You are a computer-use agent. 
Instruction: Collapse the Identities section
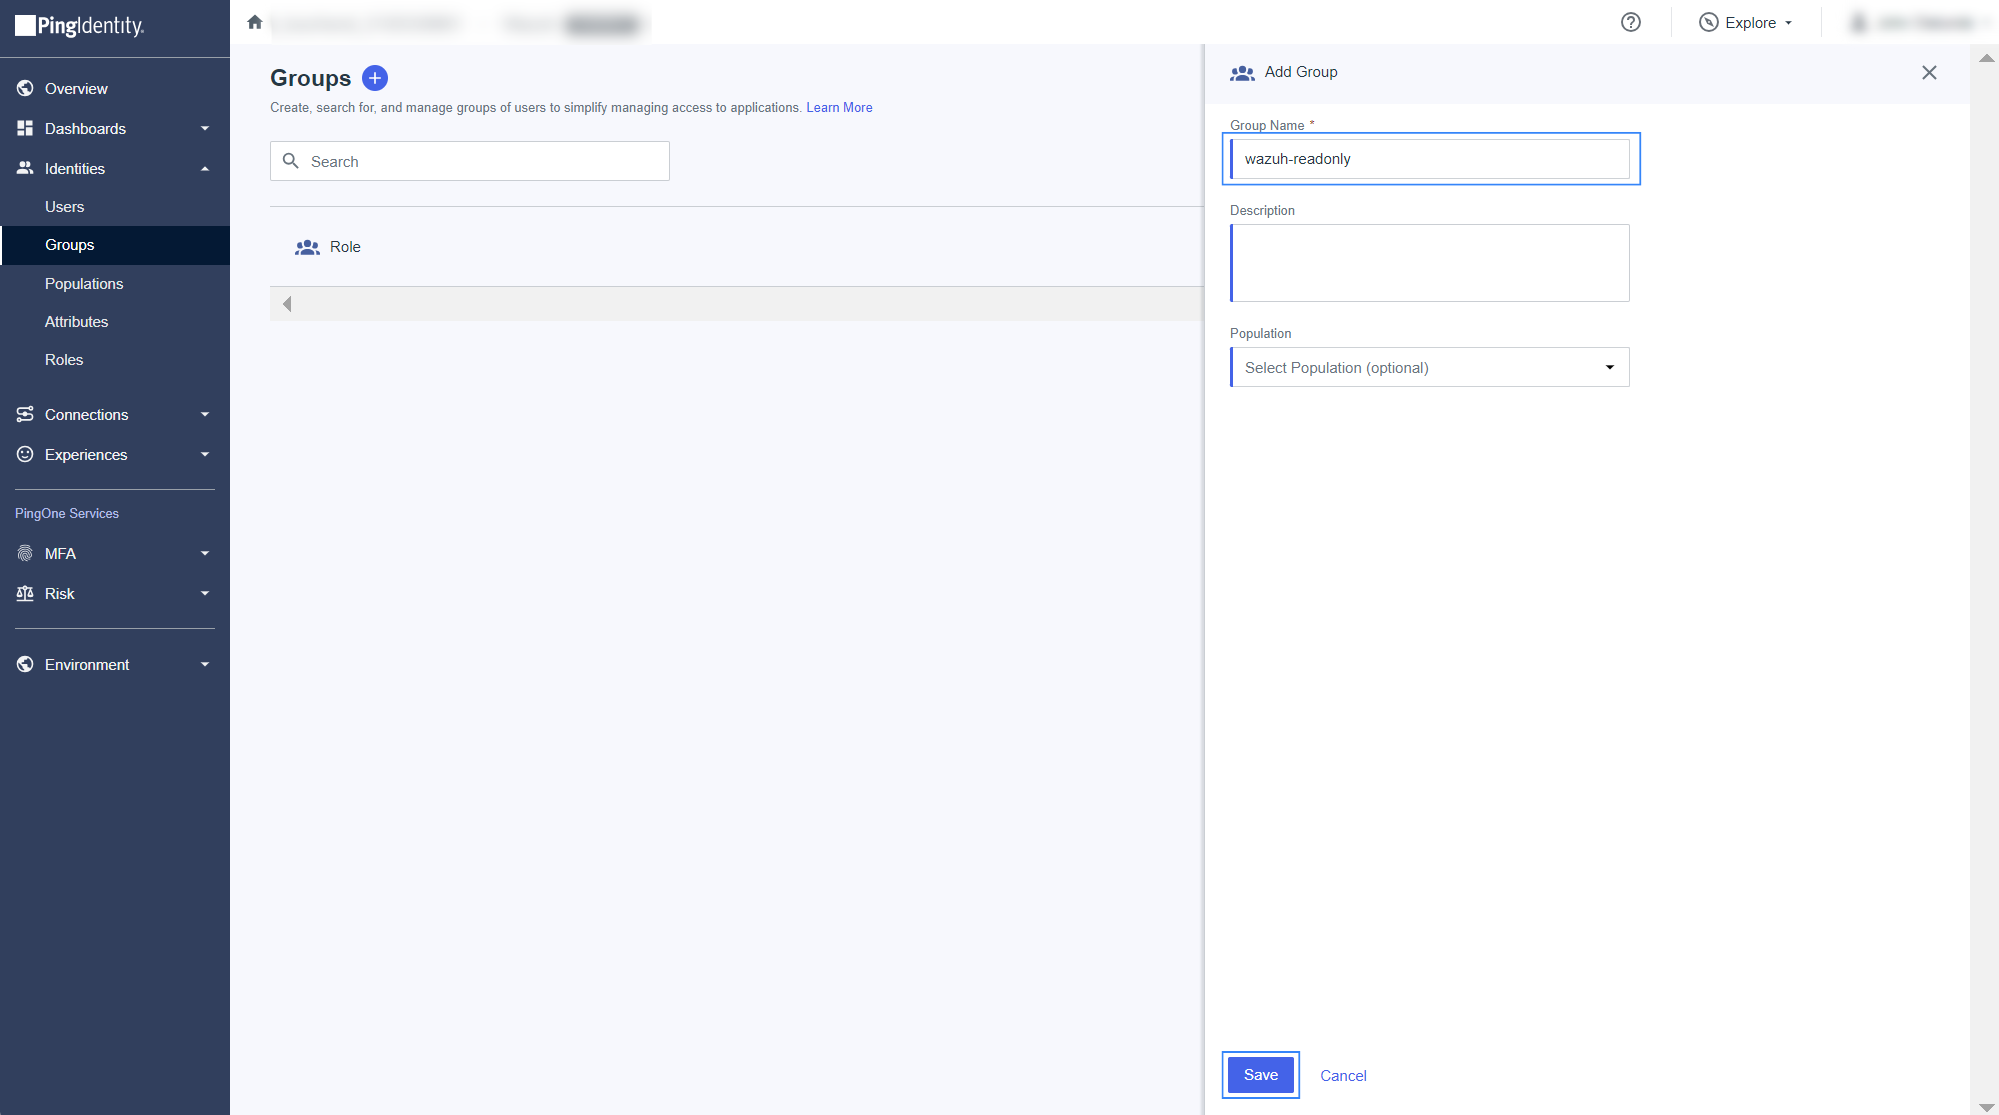[205, 168]
